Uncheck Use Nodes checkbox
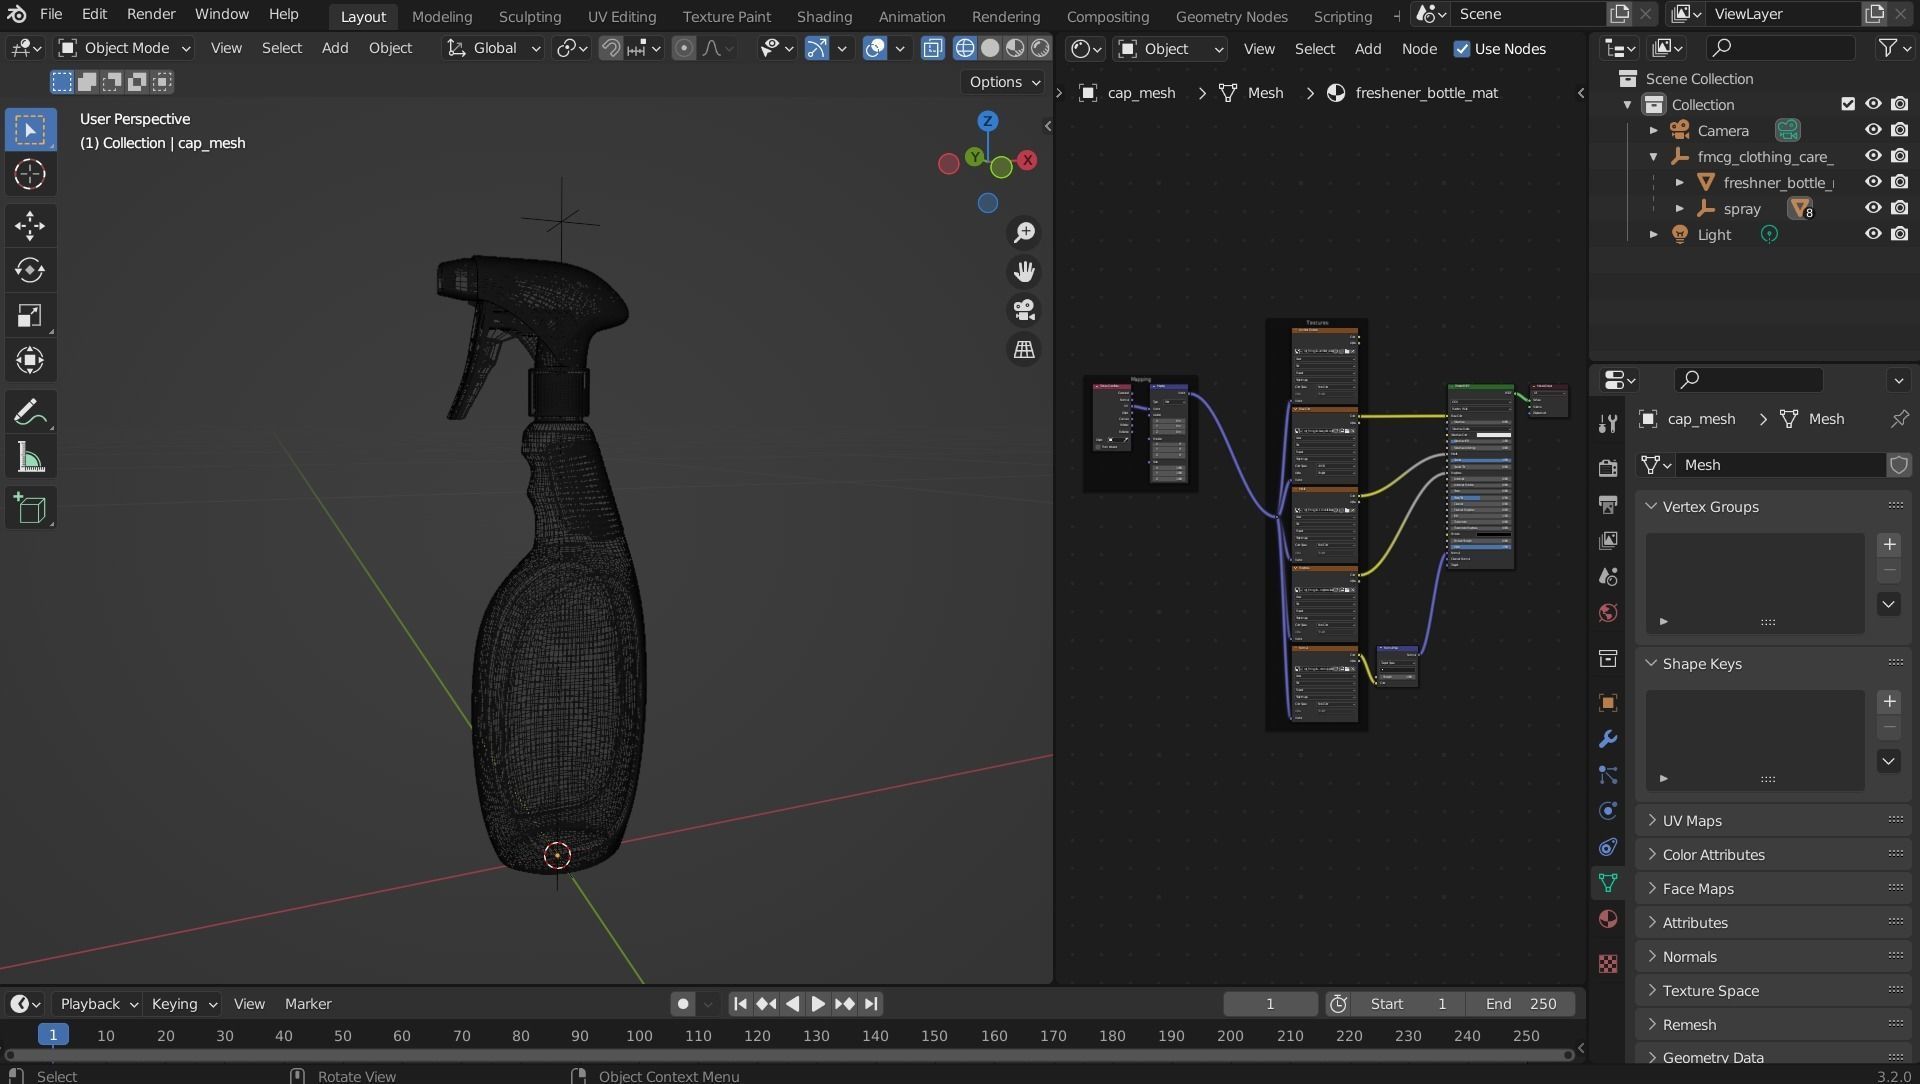This screenshot has height=1084, width=1920. [x=1462, y=48]
